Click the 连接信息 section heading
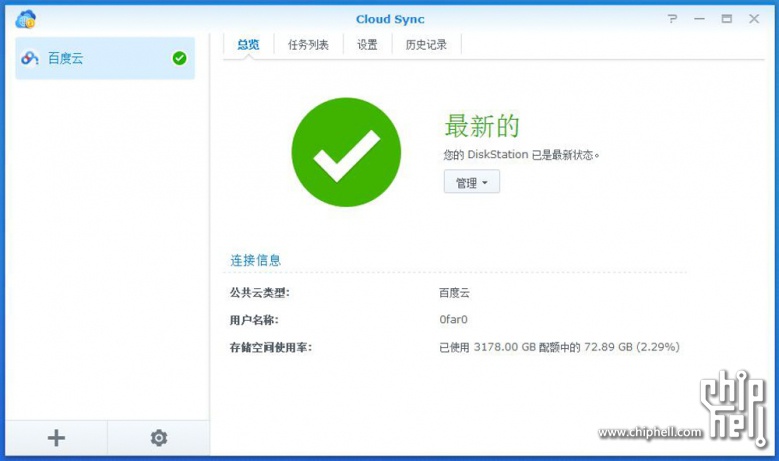 (x=255, y=260)
